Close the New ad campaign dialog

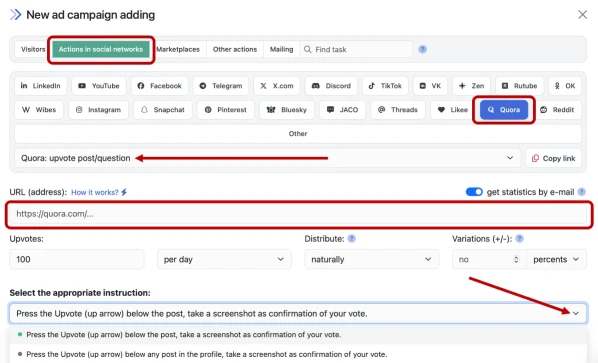[x=582, y=14]
